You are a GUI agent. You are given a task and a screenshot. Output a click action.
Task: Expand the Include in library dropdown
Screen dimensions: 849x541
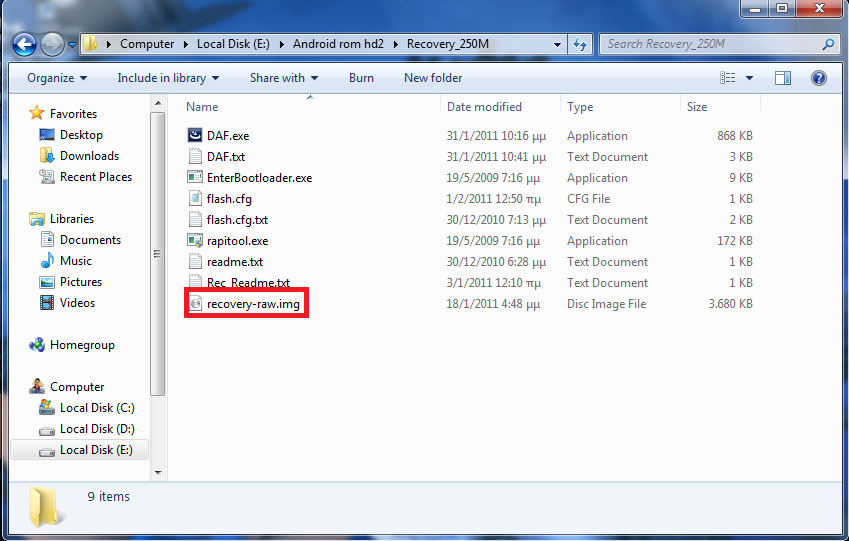click(x=163, y=78)
